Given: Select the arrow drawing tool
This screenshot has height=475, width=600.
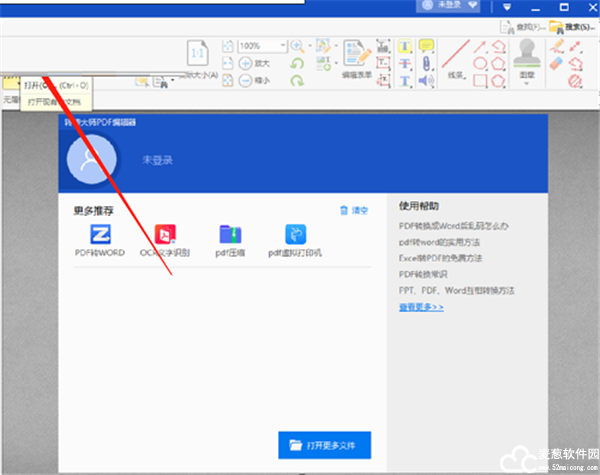Looking at the screenshot, I should point(480,47).
